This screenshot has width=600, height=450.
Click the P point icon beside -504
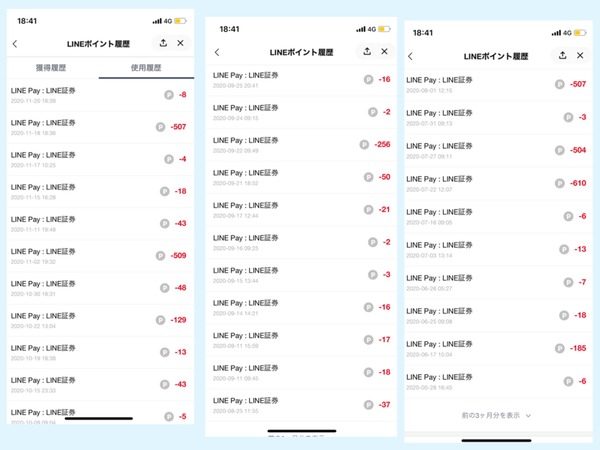(x=560, y=150)
